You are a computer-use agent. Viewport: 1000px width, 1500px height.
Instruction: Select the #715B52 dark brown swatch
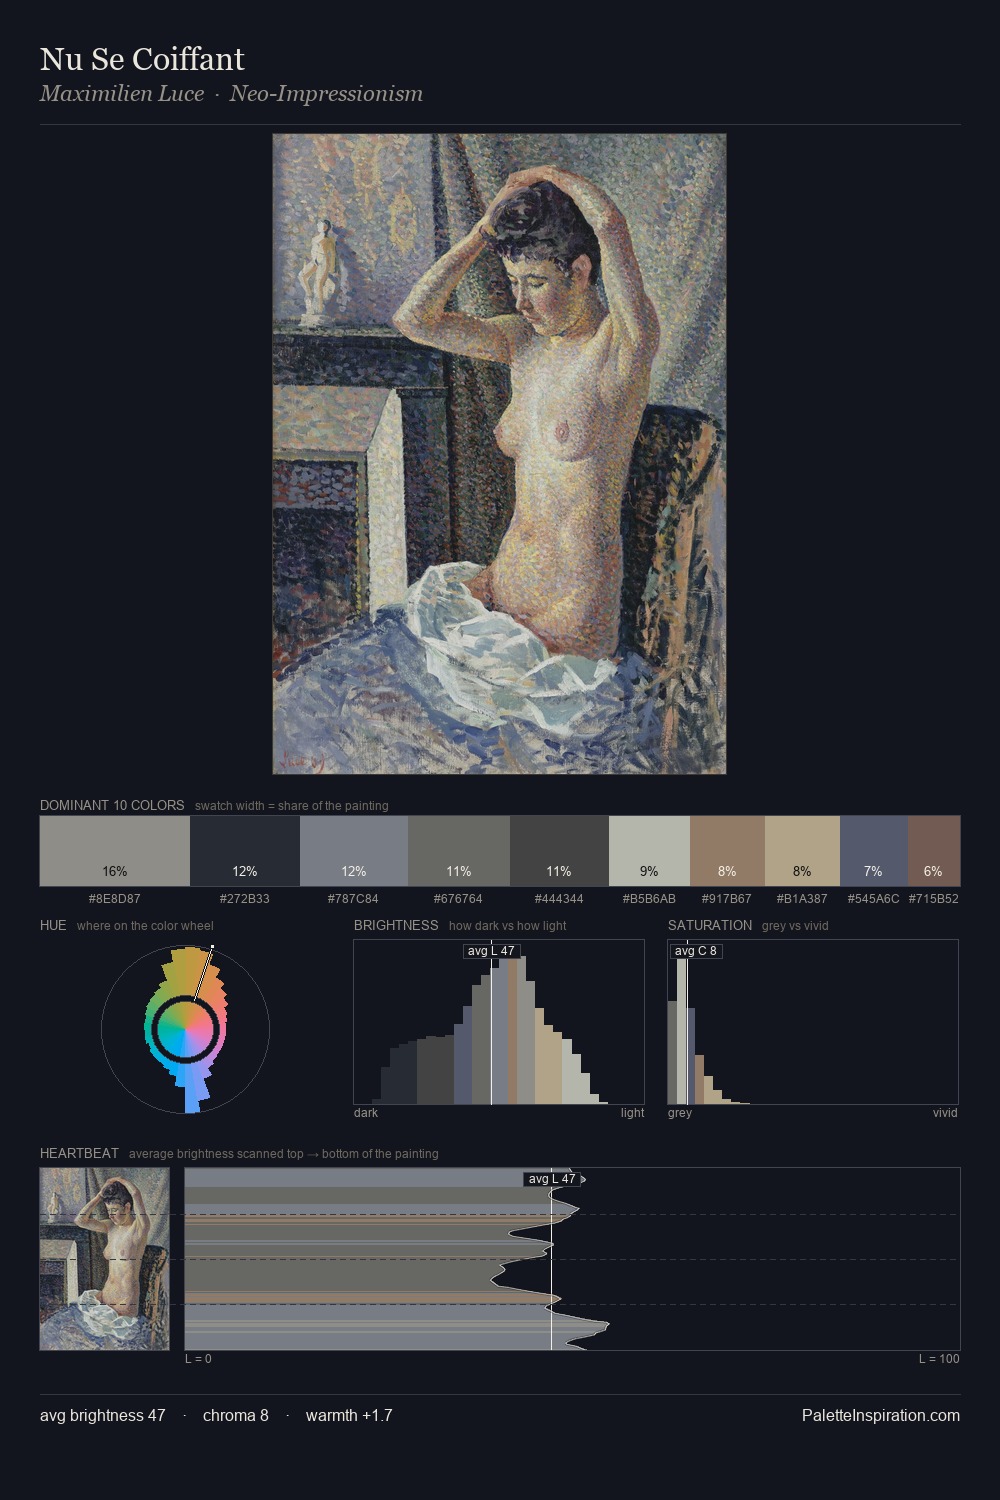pos(934,851)
